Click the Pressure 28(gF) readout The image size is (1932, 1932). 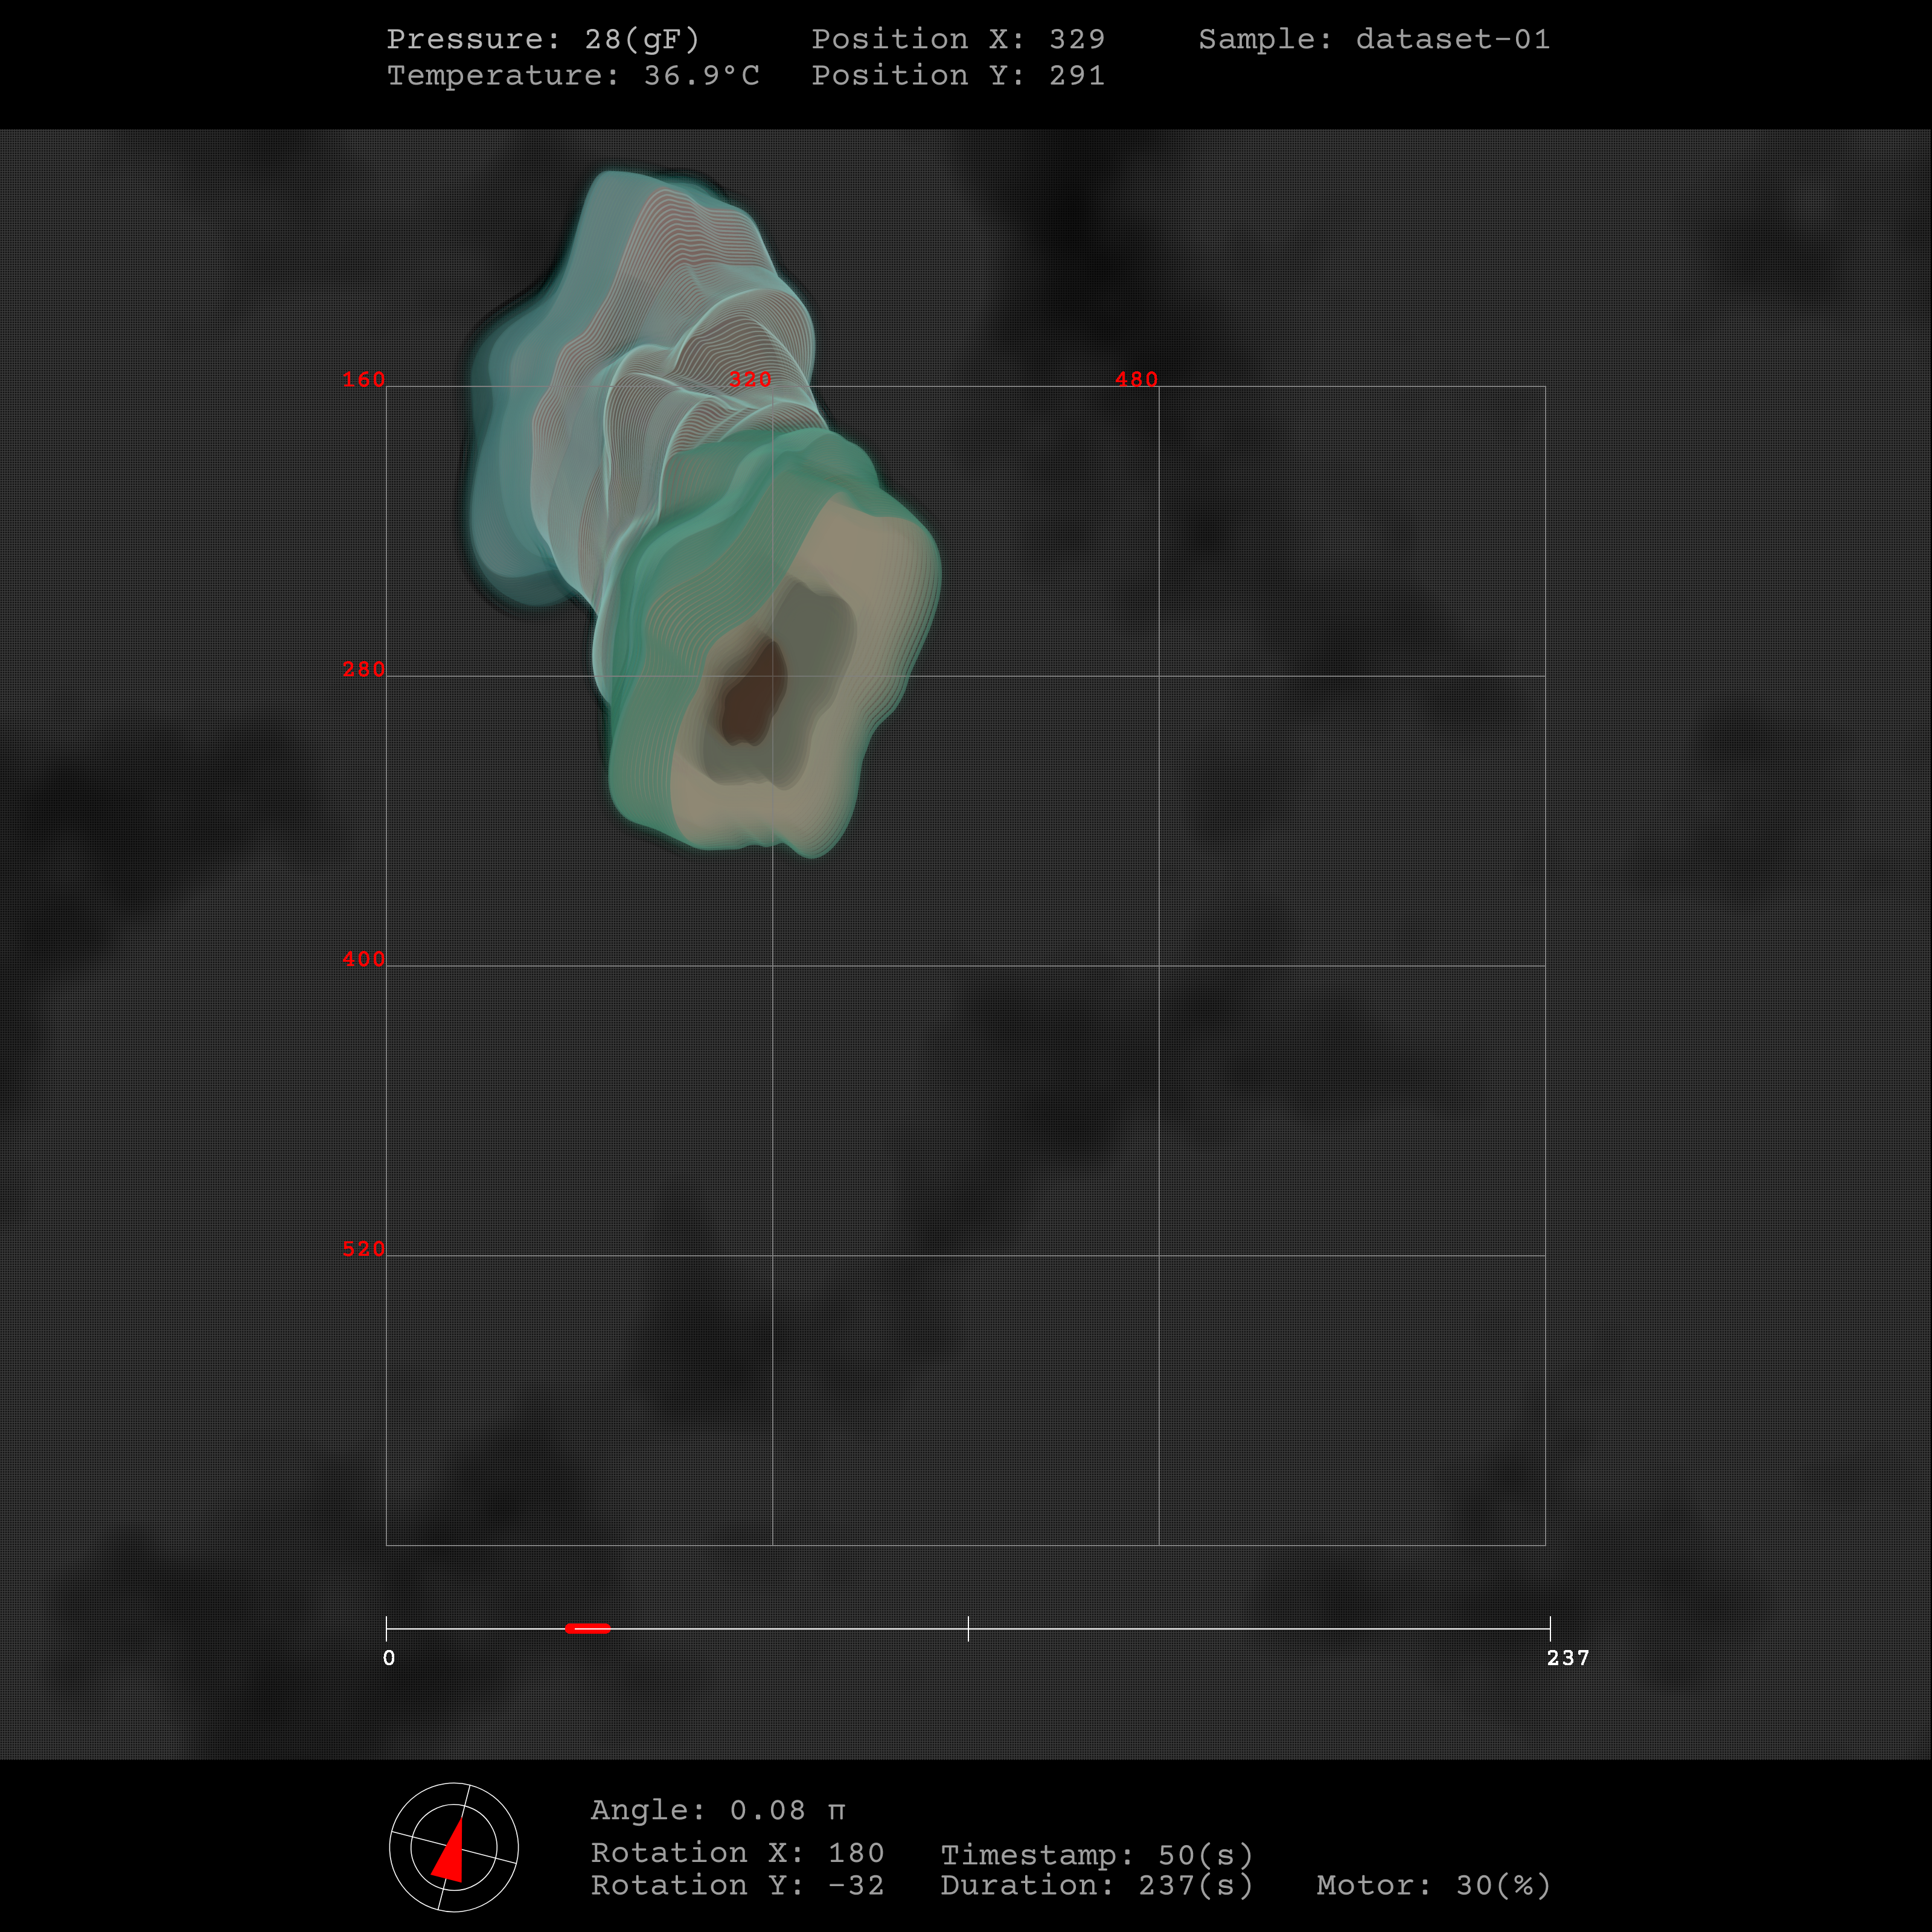point(543,39)
